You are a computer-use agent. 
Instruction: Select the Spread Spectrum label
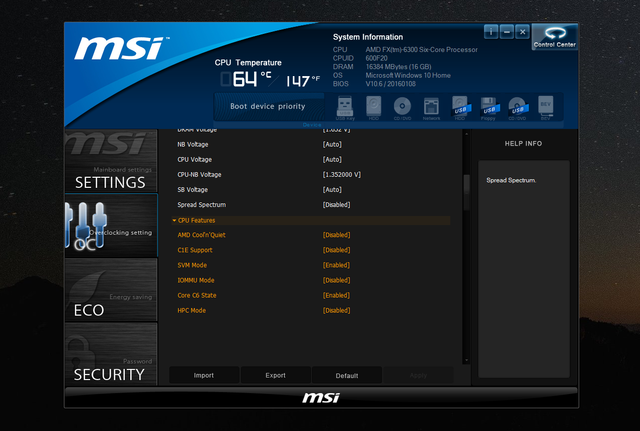point(202,205)
